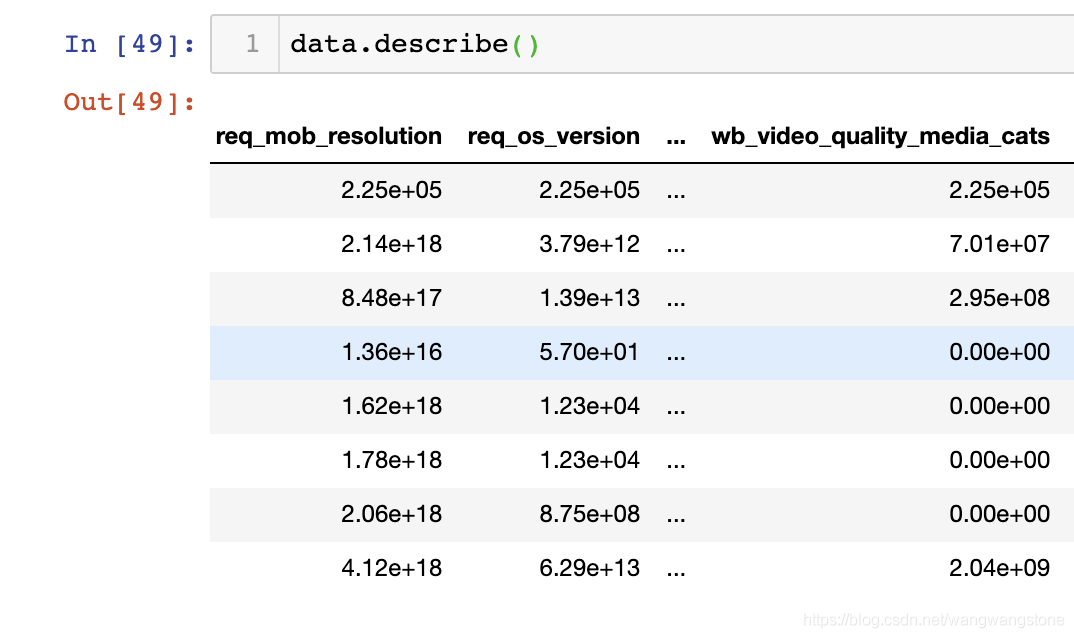
Task: Select the 2.14e+18 cell in req_mob_resolution
Action: point(391,244)
